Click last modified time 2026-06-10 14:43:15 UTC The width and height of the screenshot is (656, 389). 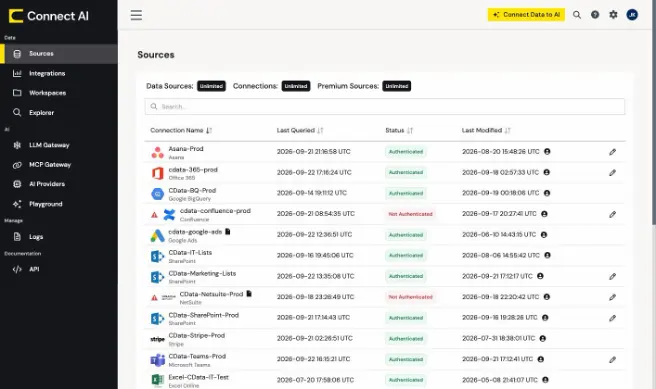click(x=499, y=235)
